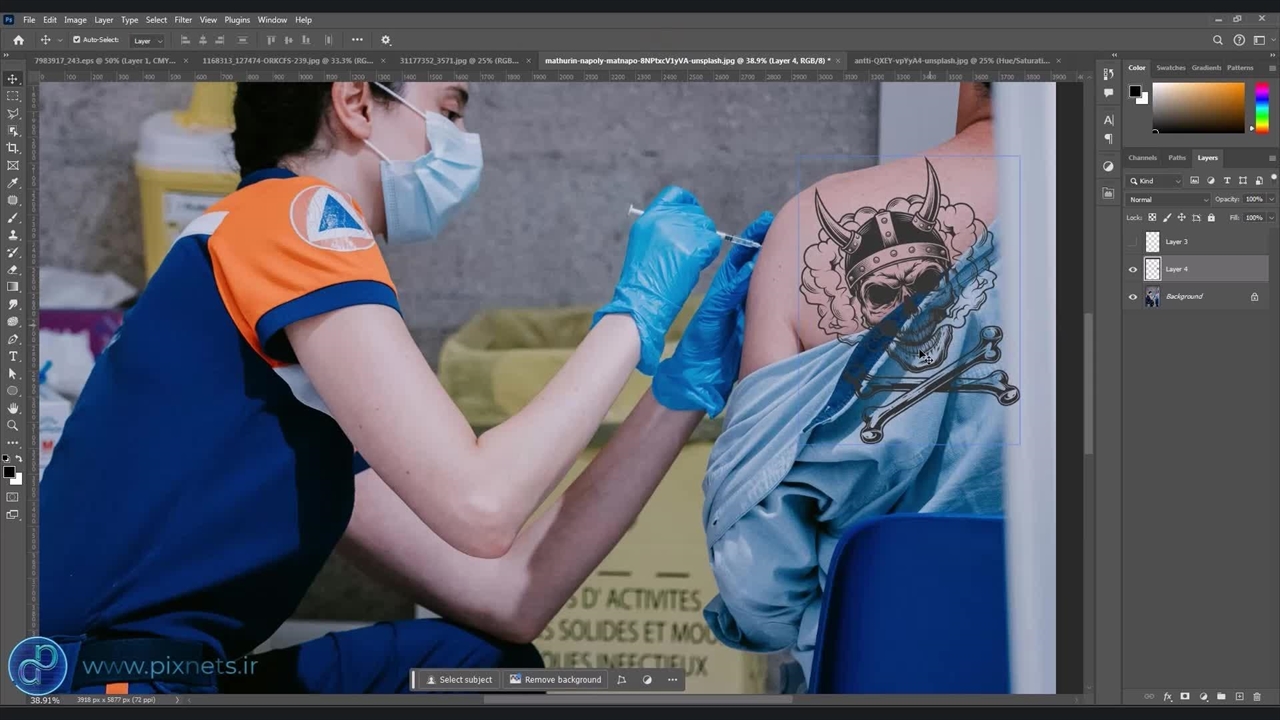This screenshot has width=1280, height=720.
Task: Choose the Hand tool
Action: click(13, 408)
